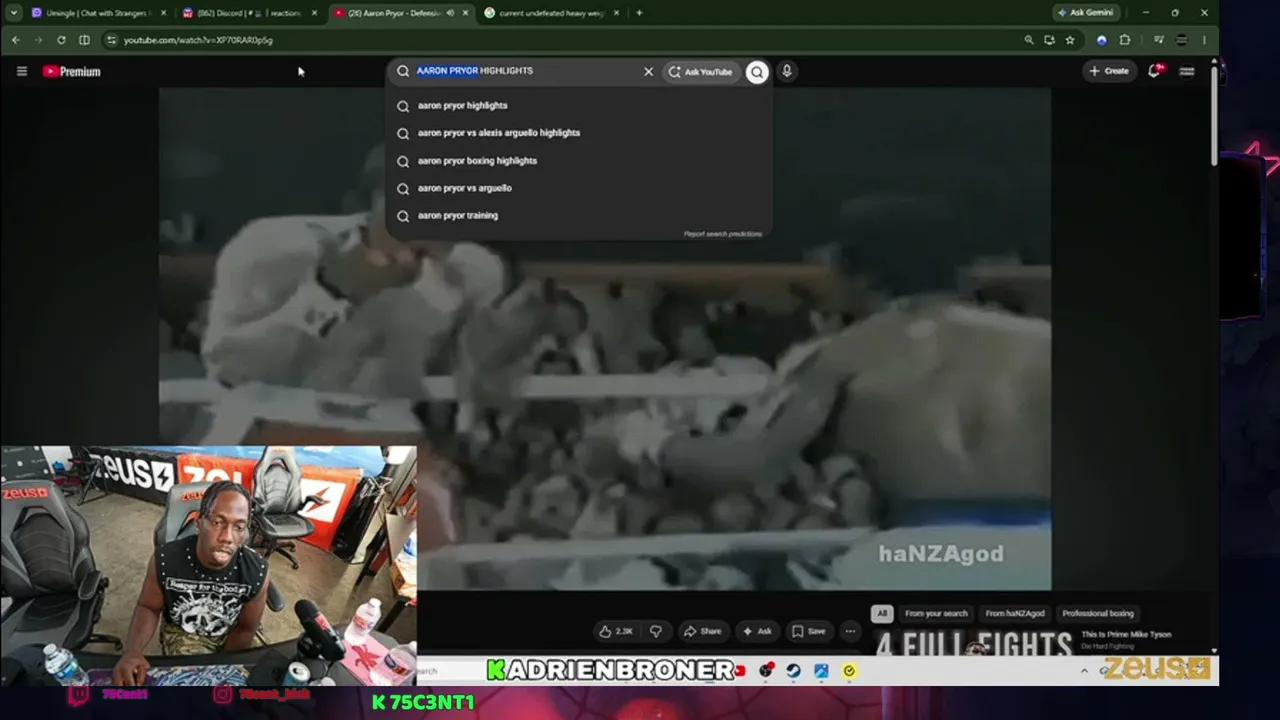Open the blue photos taskbar app

[821, 671]
